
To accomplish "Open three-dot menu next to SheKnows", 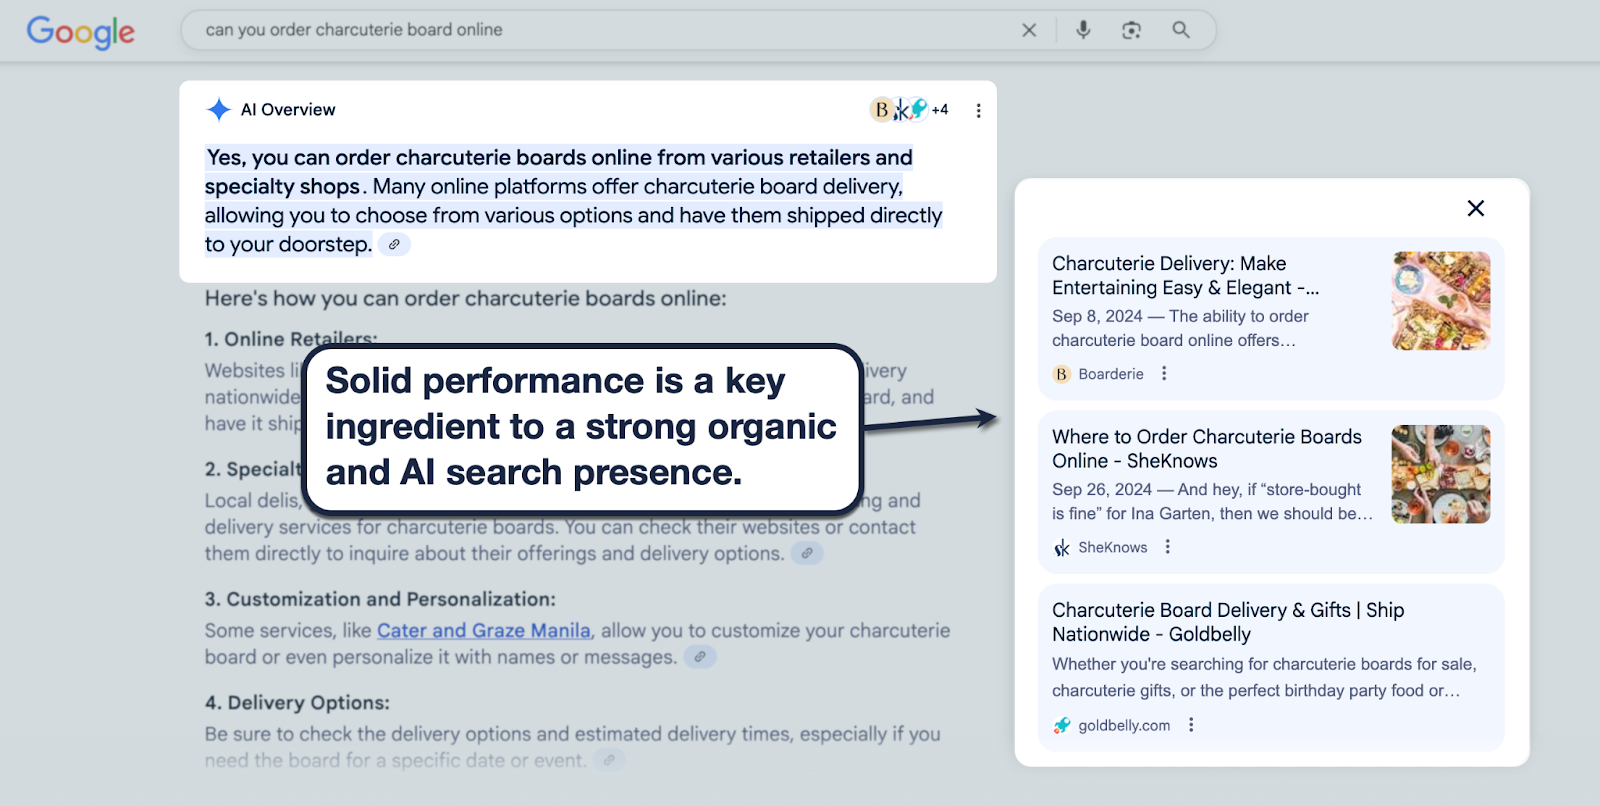I will coord(1167,547).
